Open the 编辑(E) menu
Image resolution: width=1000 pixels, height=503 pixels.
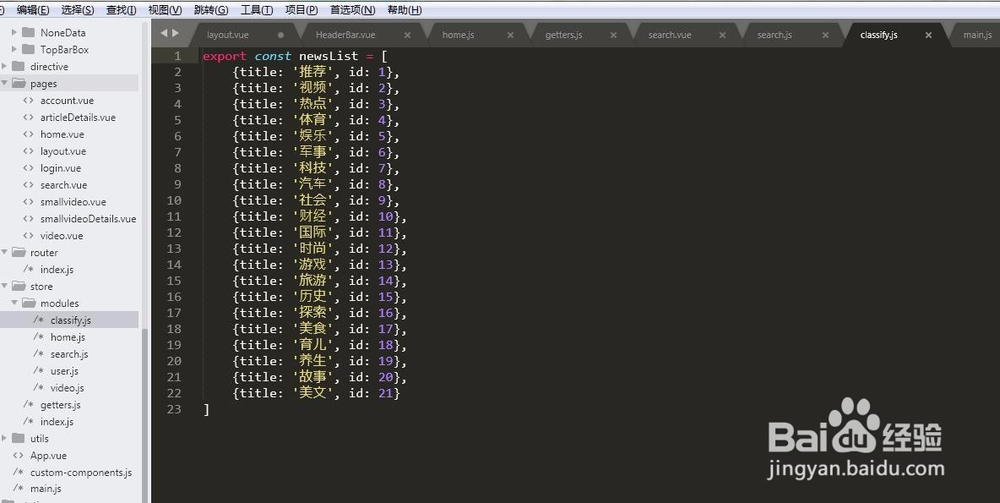(33, 10)
